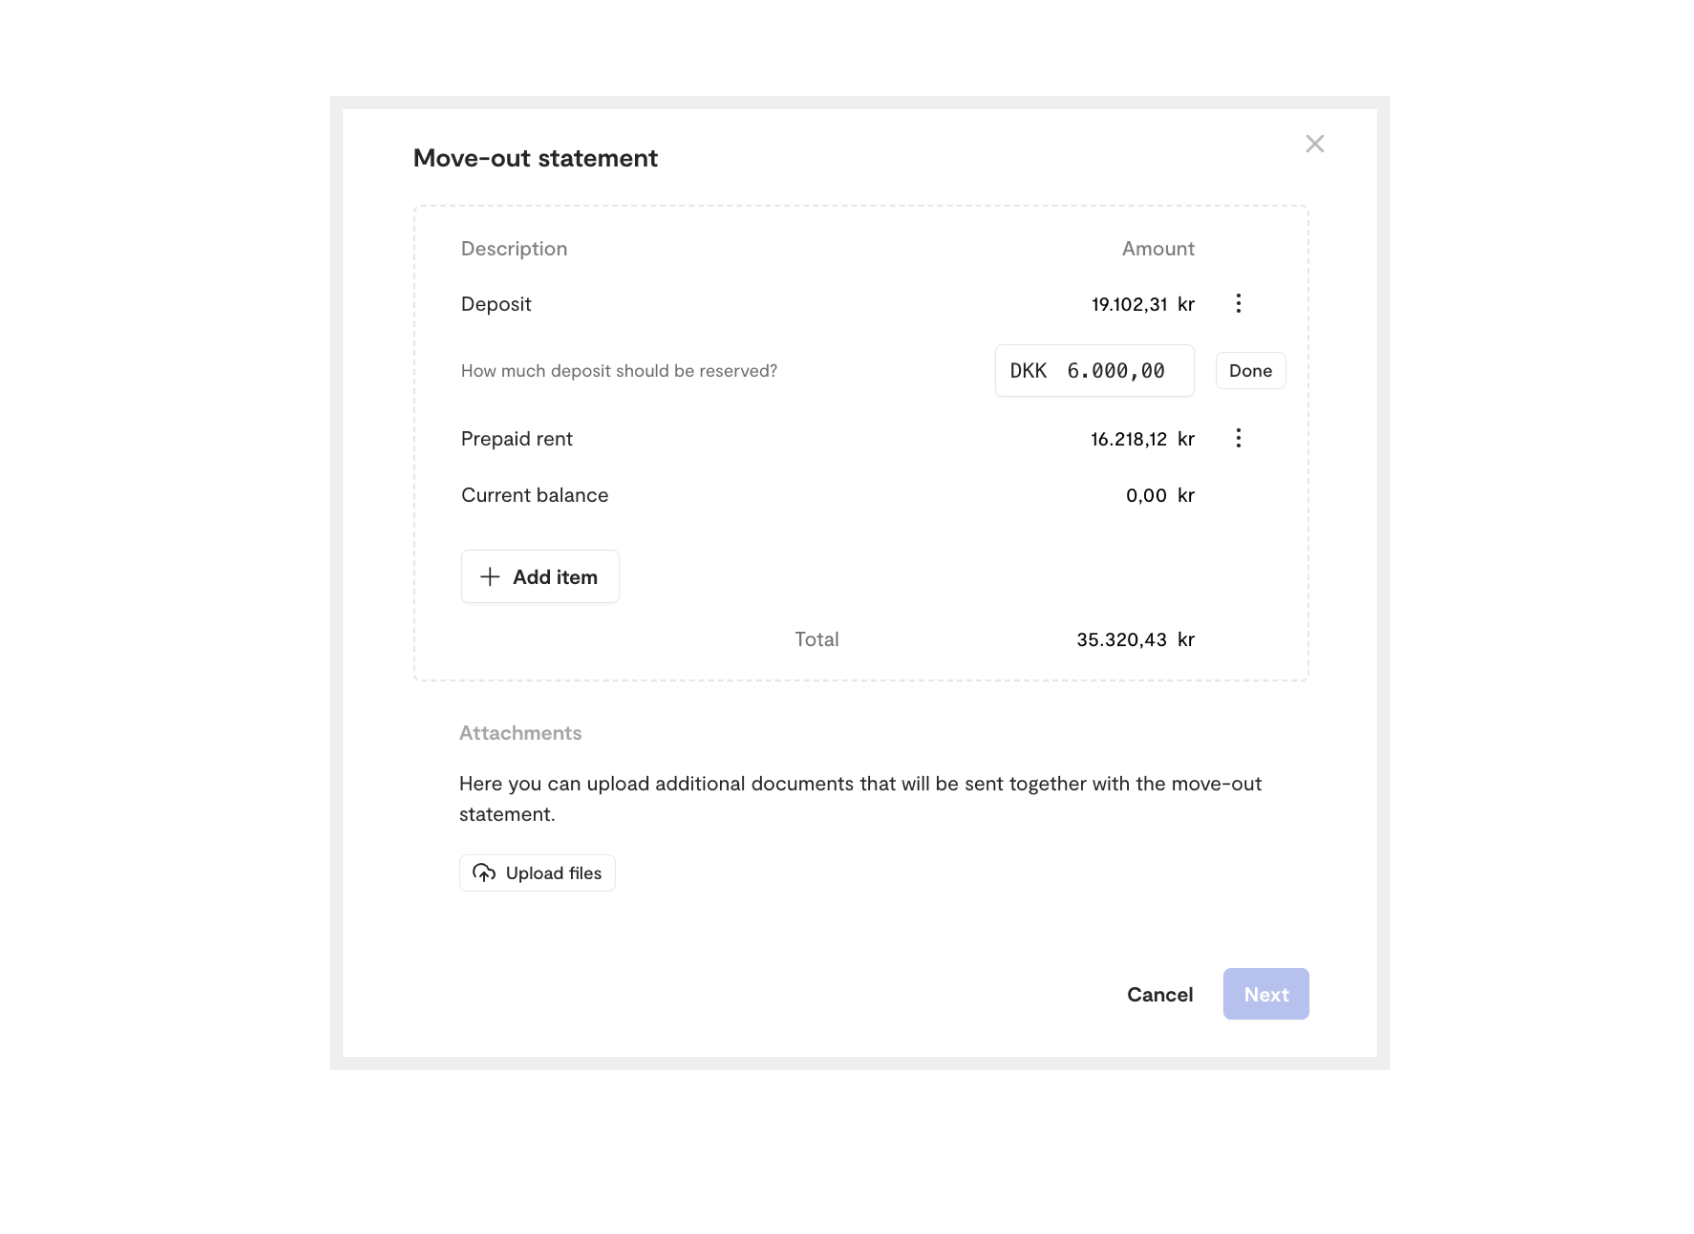Click the reserved deposit question text
The image size is (1694, 1234).
coord(619,371)
